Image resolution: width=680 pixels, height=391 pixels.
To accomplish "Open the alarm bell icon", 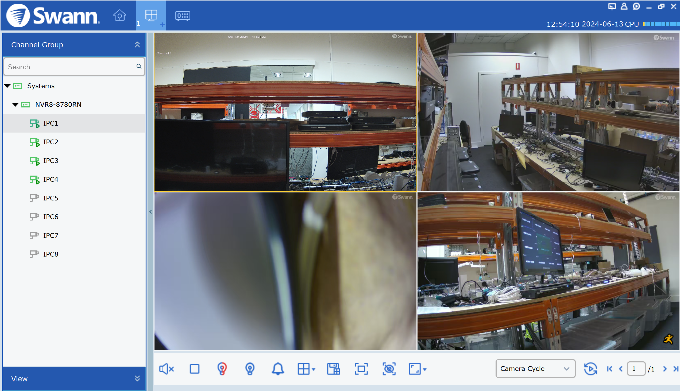I will point(278,369).
